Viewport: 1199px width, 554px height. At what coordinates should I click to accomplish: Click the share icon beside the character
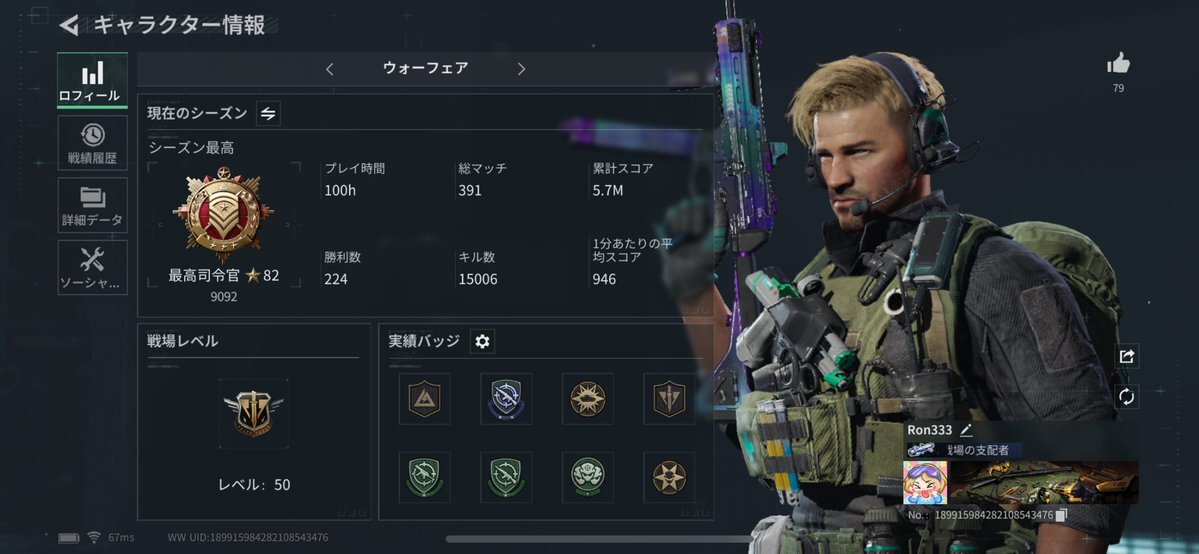click(1126, 356)
